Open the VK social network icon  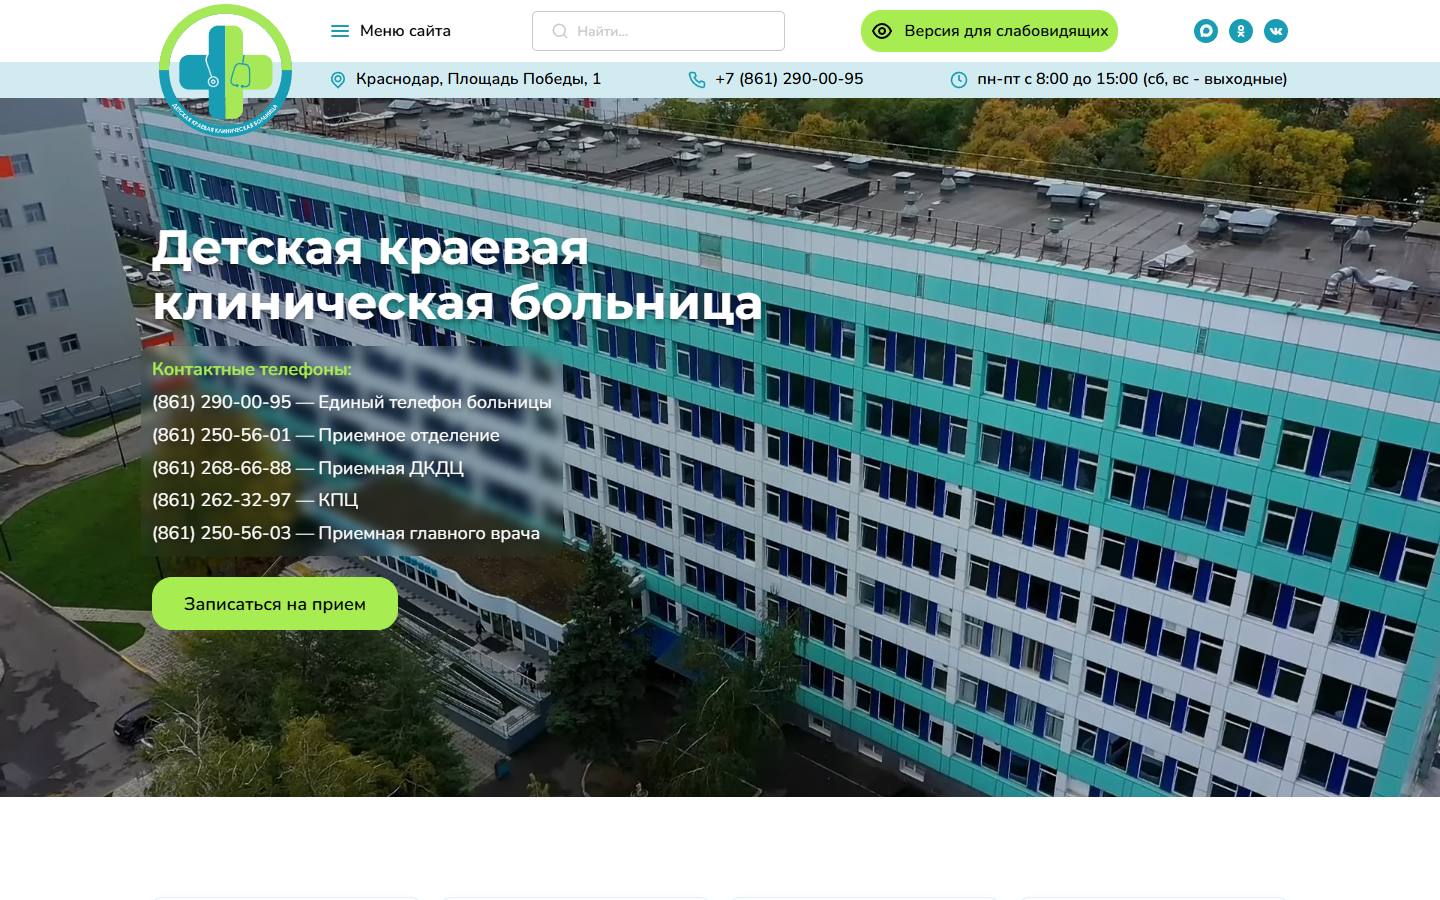coord(1276,31)
